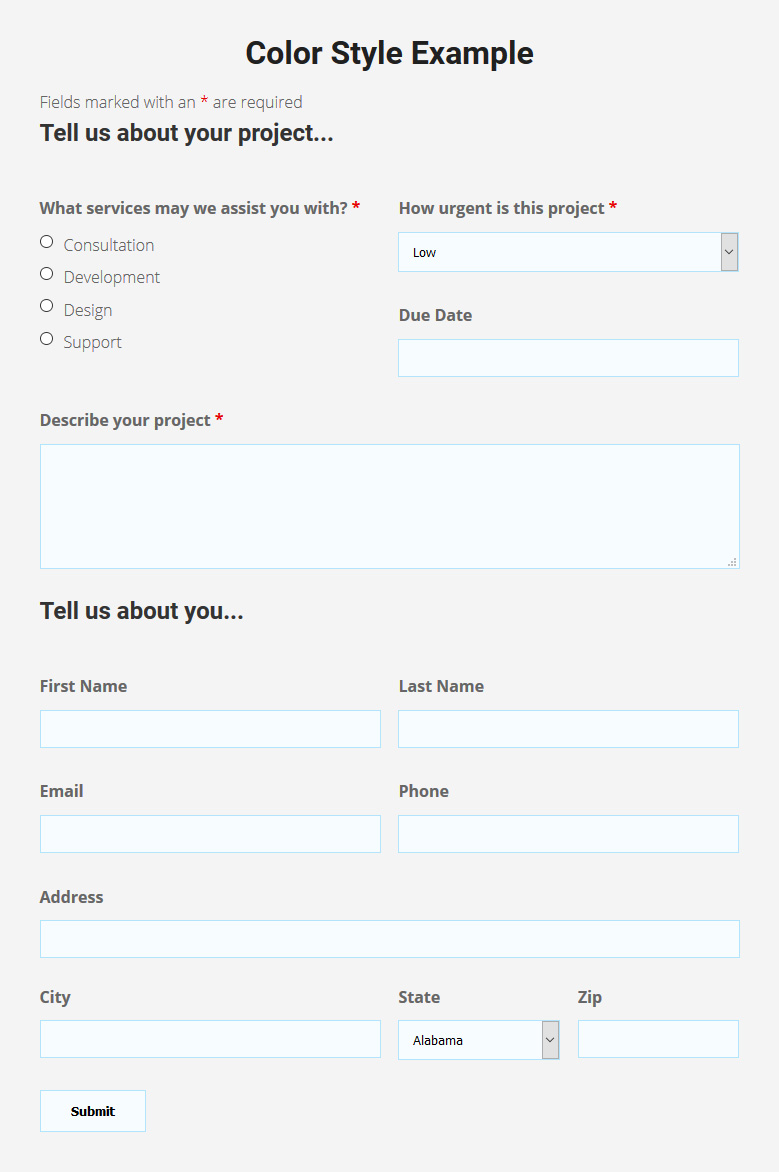This screenshot has height=1172, width=779.
Task: Open the project urgency dropdown
Action: tap(559, 252)
